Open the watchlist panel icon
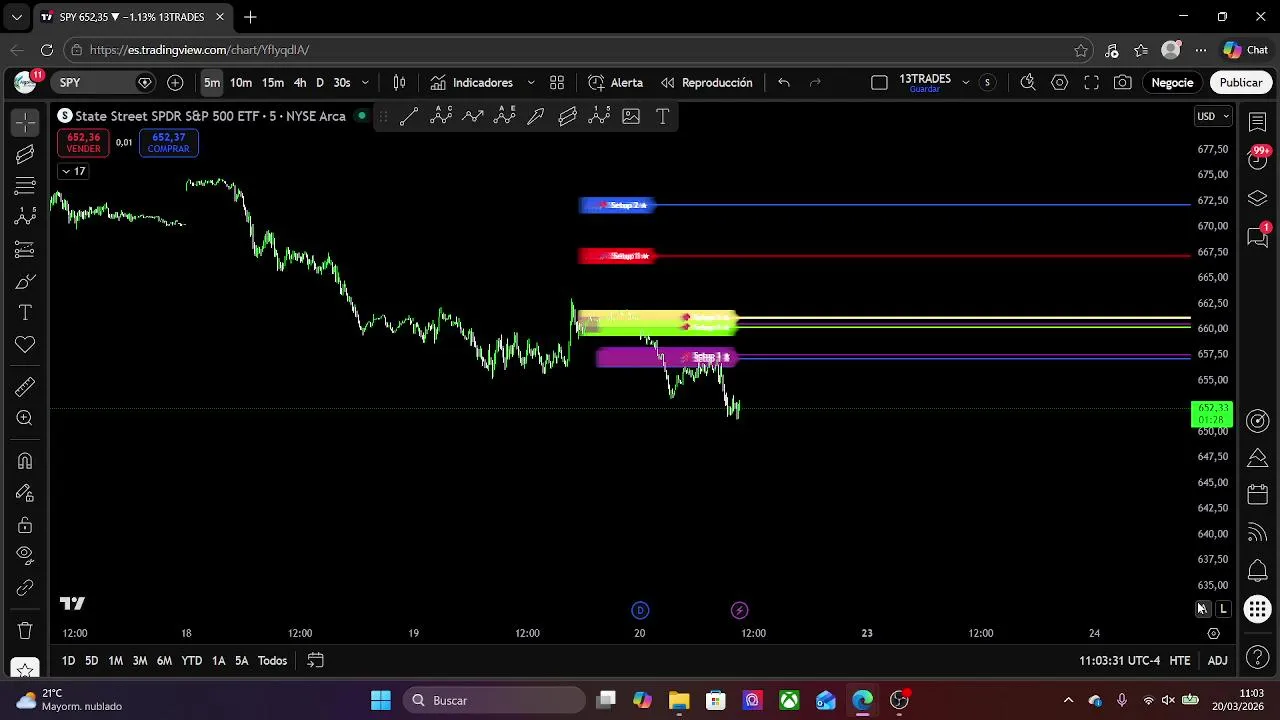Image resolution: width=1280 pixels, height=720 pixels. [1258, 121]
